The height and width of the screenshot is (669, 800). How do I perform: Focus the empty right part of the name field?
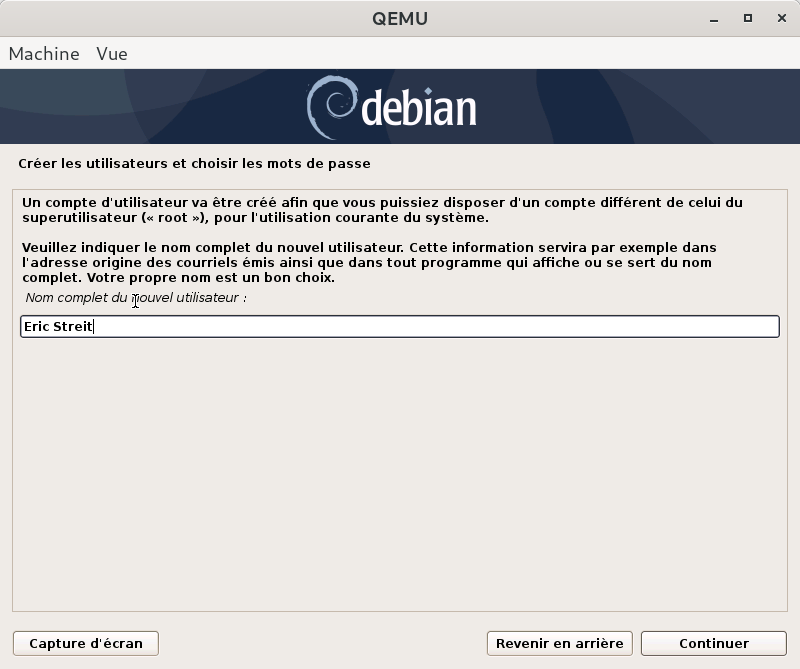click(500, 327)
